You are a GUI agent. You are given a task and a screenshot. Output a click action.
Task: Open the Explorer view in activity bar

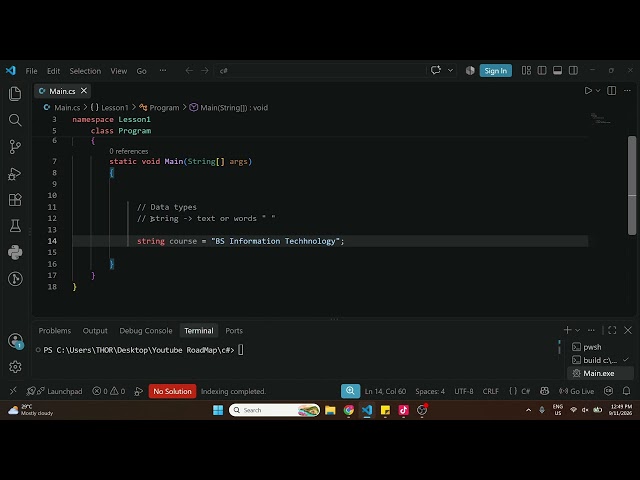tap(15, 94)
